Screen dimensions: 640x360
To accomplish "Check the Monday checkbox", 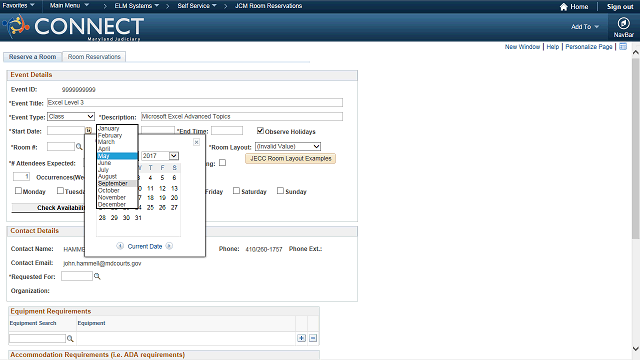I will [18, 191].
